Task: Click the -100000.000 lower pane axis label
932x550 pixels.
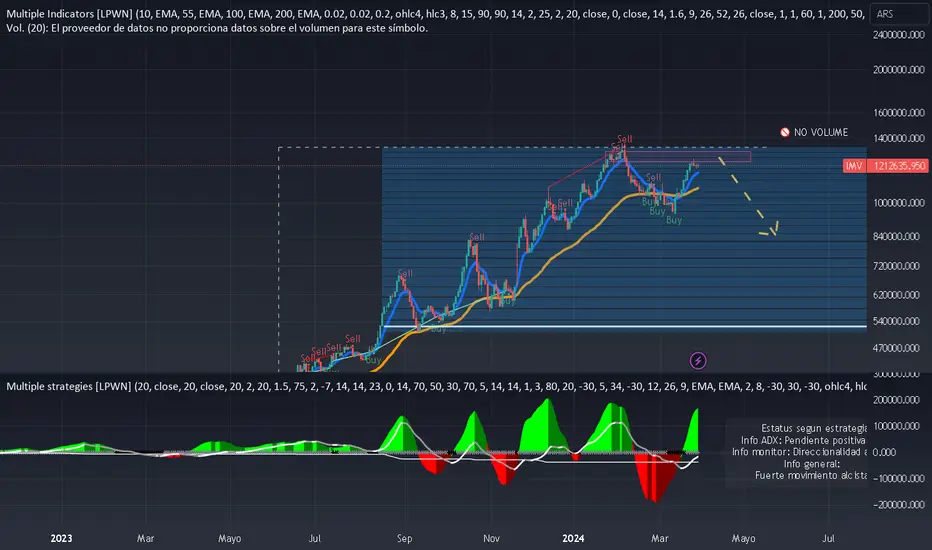Action: (899, 479)
